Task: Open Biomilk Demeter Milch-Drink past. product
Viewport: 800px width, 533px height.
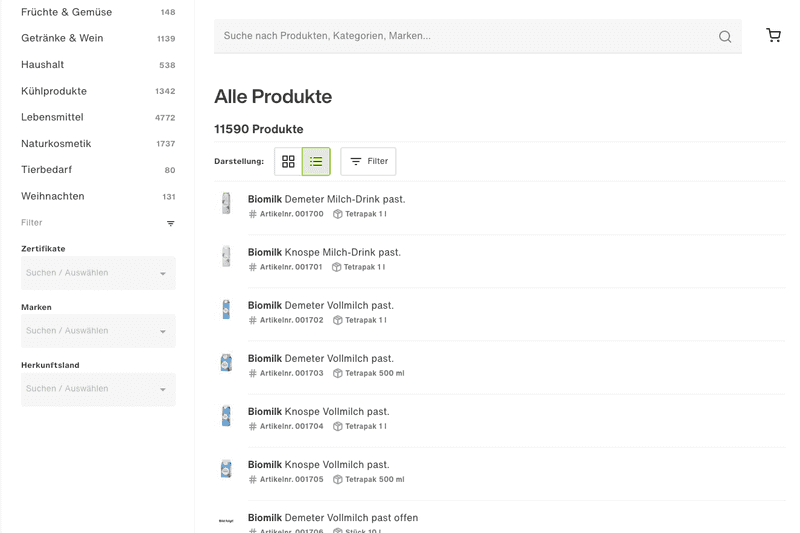Action: (327, 199)
